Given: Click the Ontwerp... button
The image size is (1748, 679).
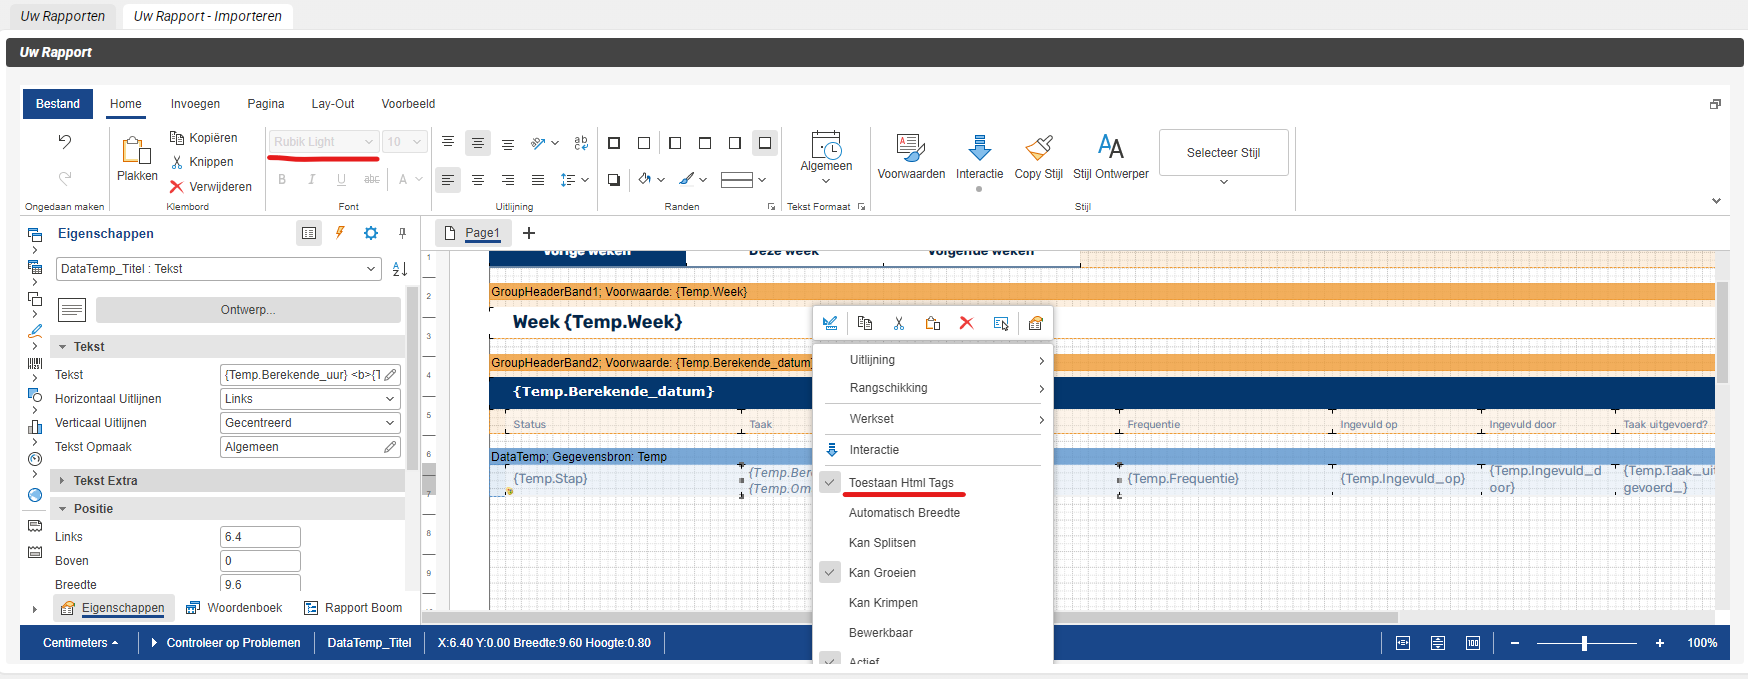Looking at the screenshot, I should click(x=248, y=310).
